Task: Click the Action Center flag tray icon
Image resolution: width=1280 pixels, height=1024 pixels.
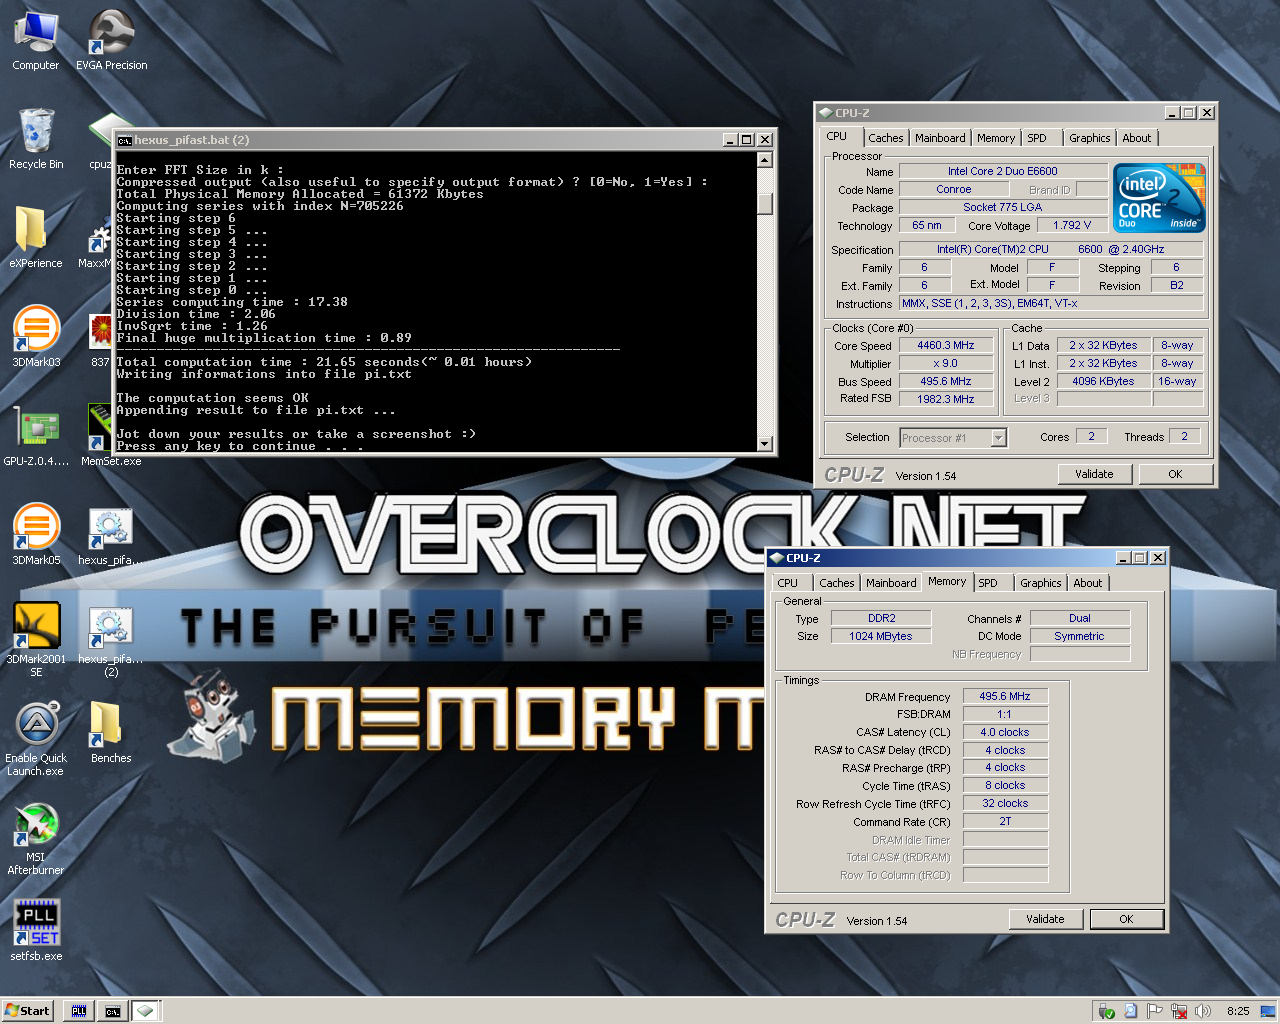Action: (1155, 1011)
